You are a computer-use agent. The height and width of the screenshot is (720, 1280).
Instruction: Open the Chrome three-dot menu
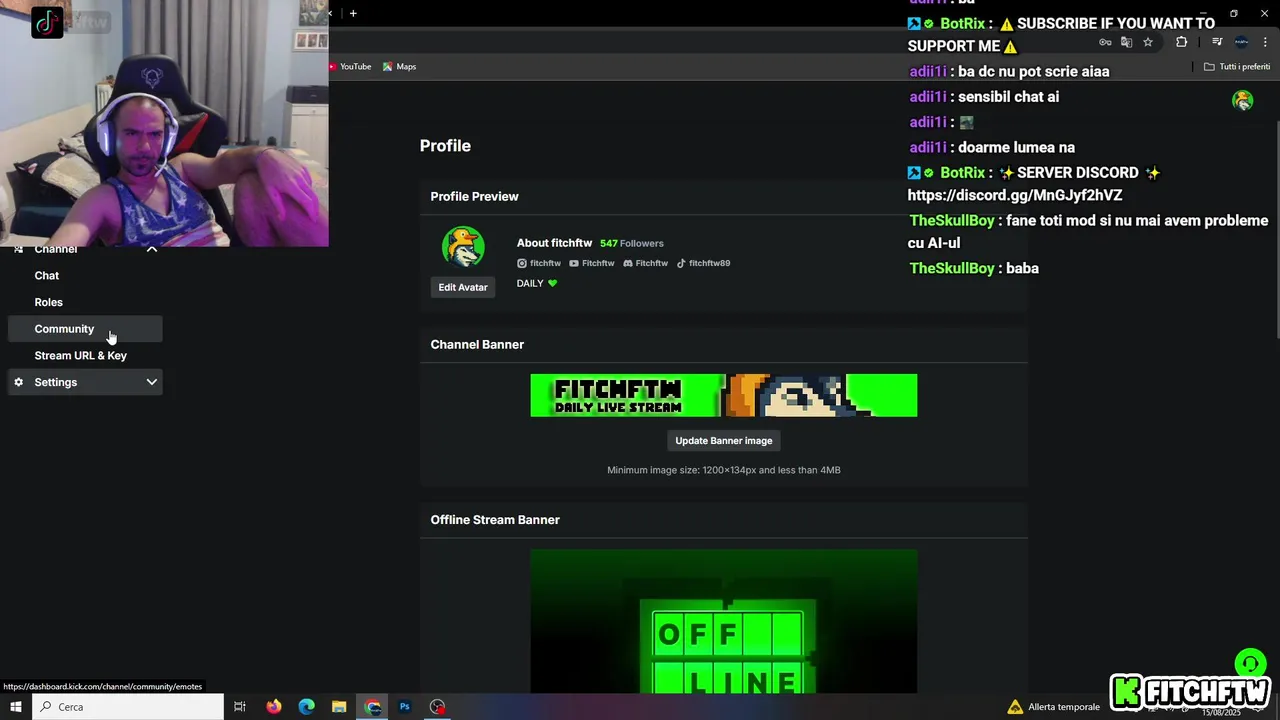(x=1265, y=42)
